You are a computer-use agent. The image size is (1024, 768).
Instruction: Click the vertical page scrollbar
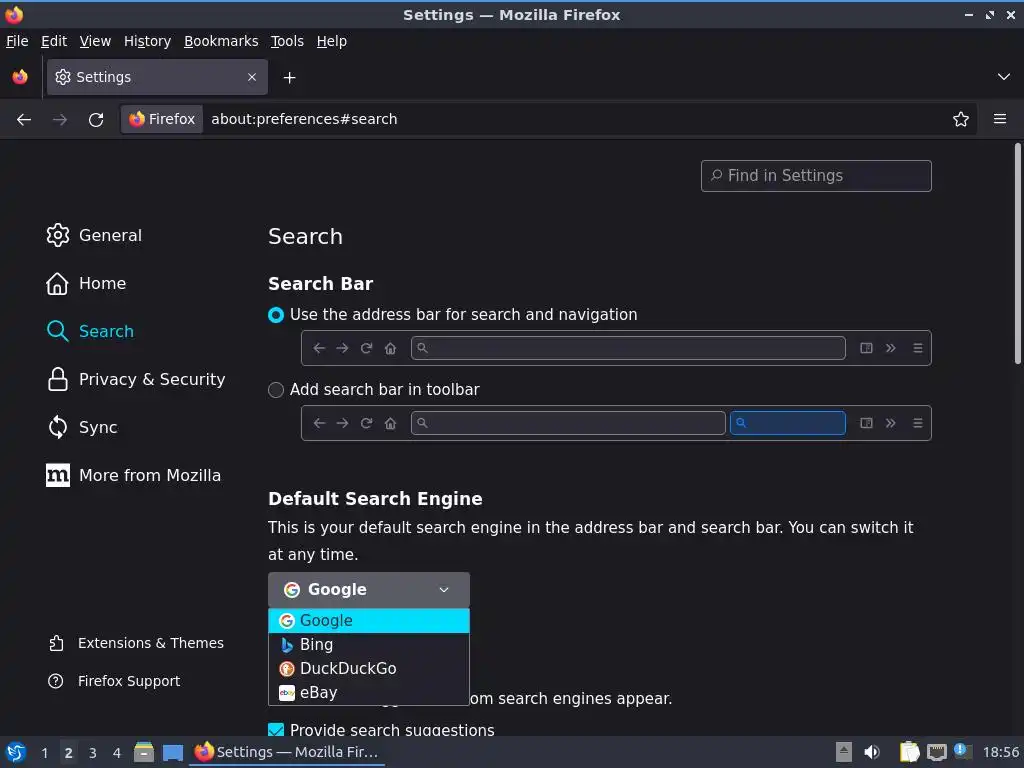[1017, 255]
